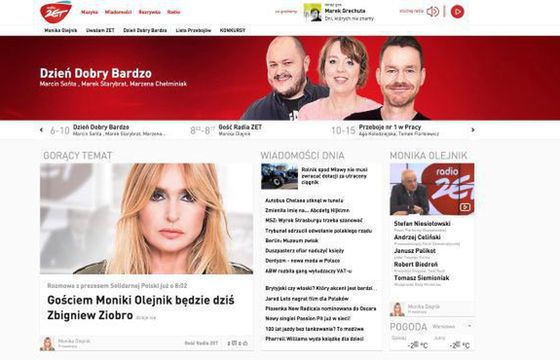Open the news Brytyjski czy włoski? Który akcent
The image size is (560, 360).
point(321,288)
